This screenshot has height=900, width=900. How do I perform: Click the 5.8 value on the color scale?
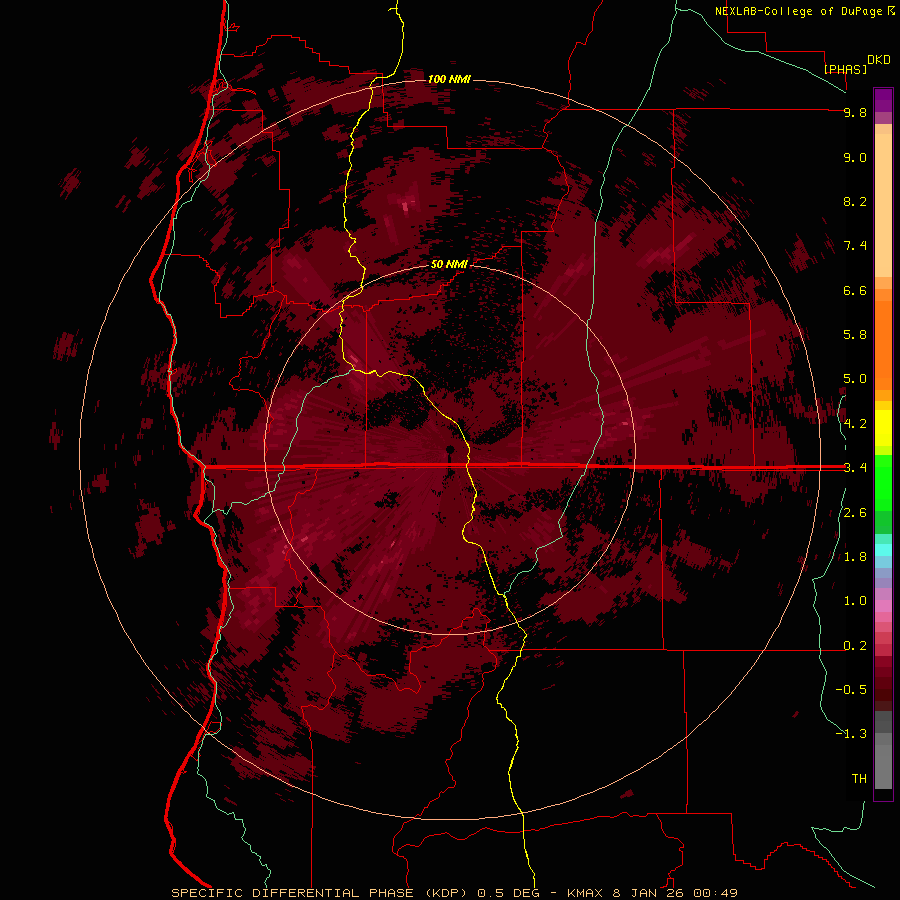(855, 335)
